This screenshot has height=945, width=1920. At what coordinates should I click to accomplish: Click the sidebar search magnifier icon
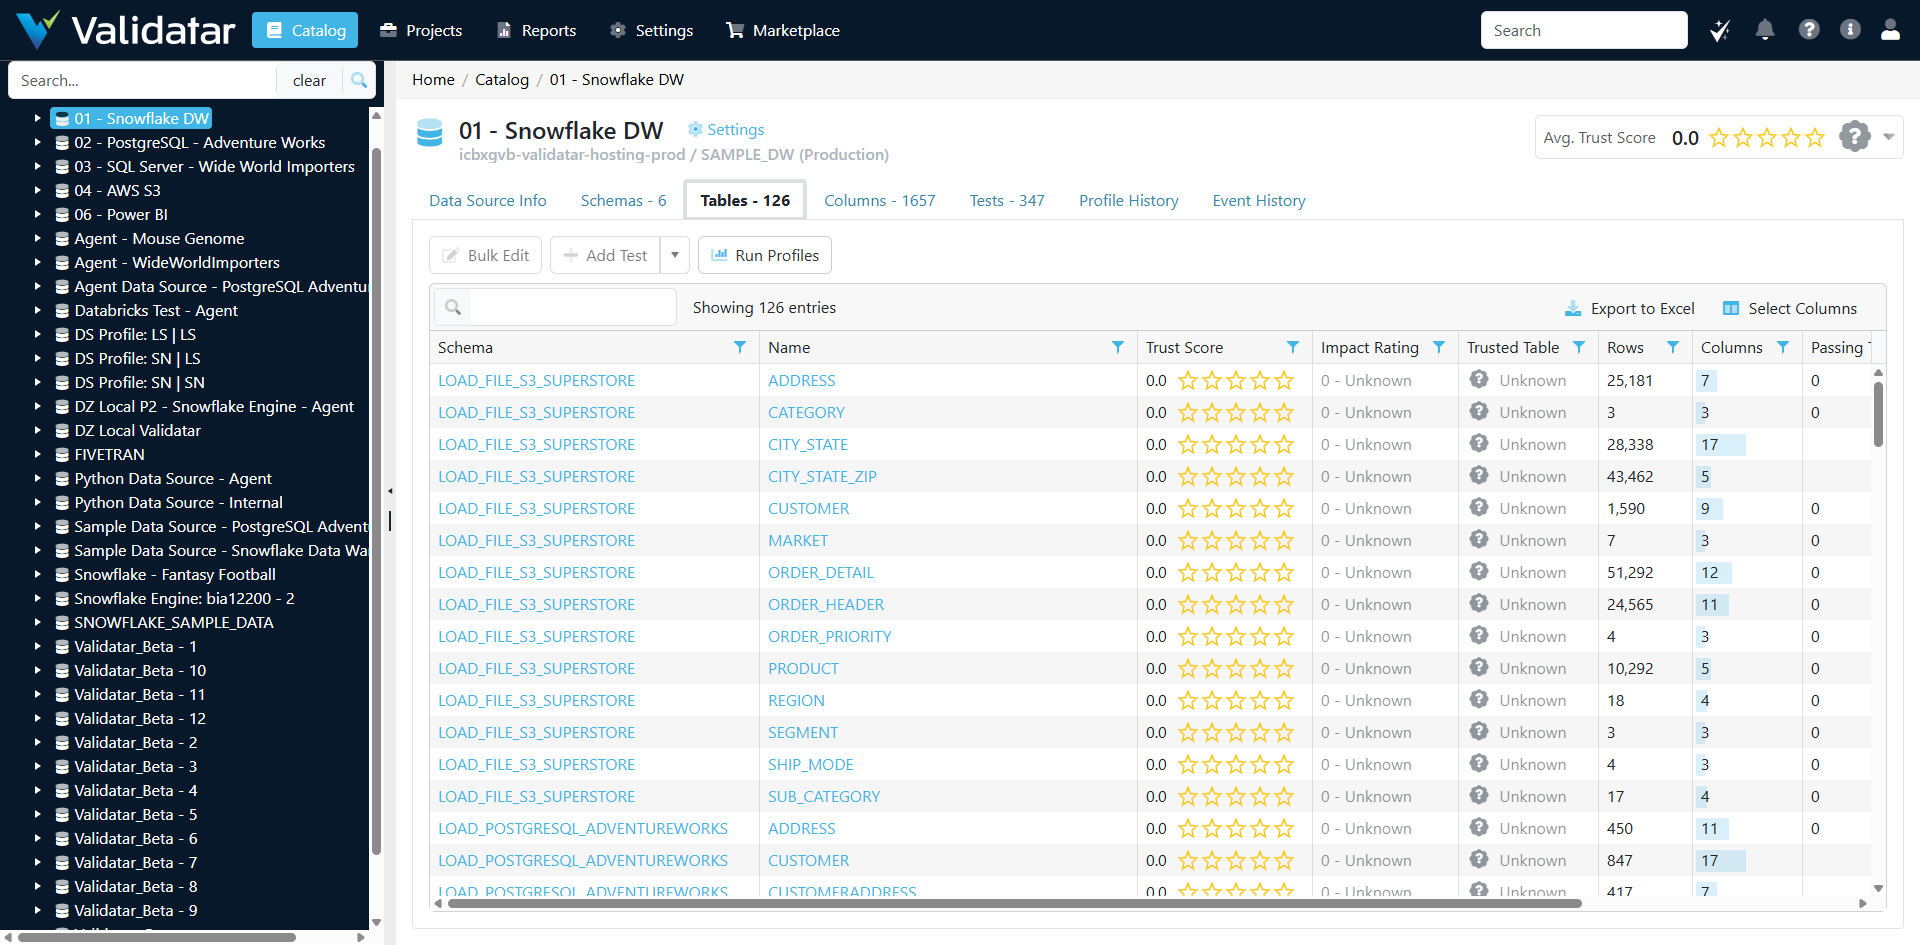[x=359, y=80]
